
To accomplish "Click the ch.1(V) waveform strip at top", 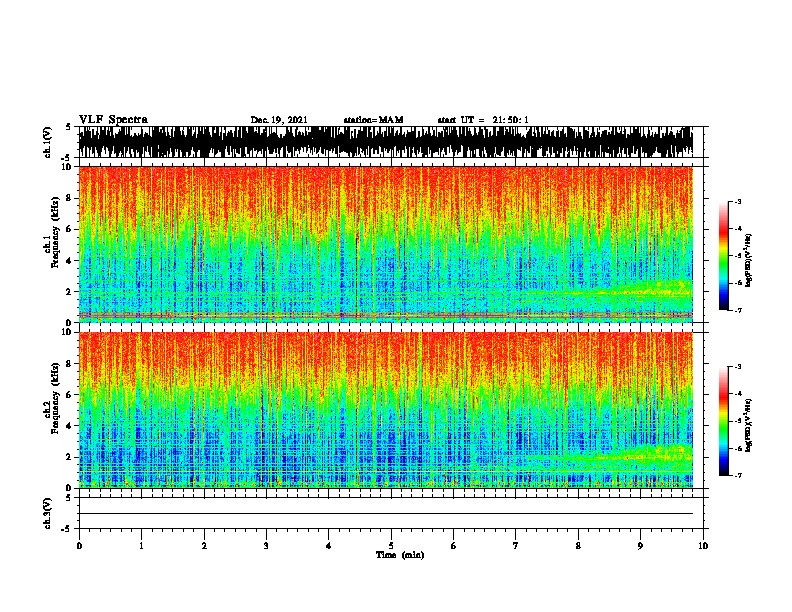I will [x=386, y=142].
